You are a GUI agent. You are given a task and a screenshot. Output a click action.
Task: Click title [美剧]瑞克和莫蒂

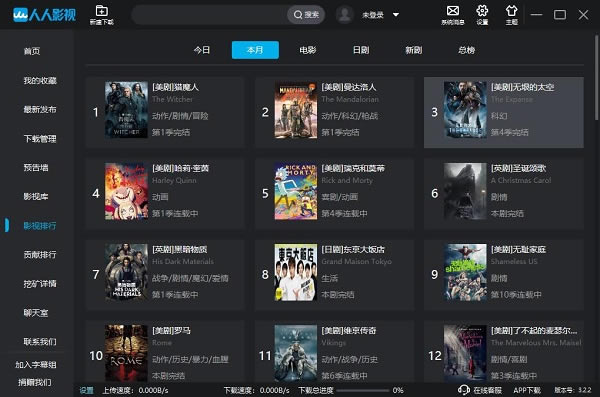pos(353,168)
